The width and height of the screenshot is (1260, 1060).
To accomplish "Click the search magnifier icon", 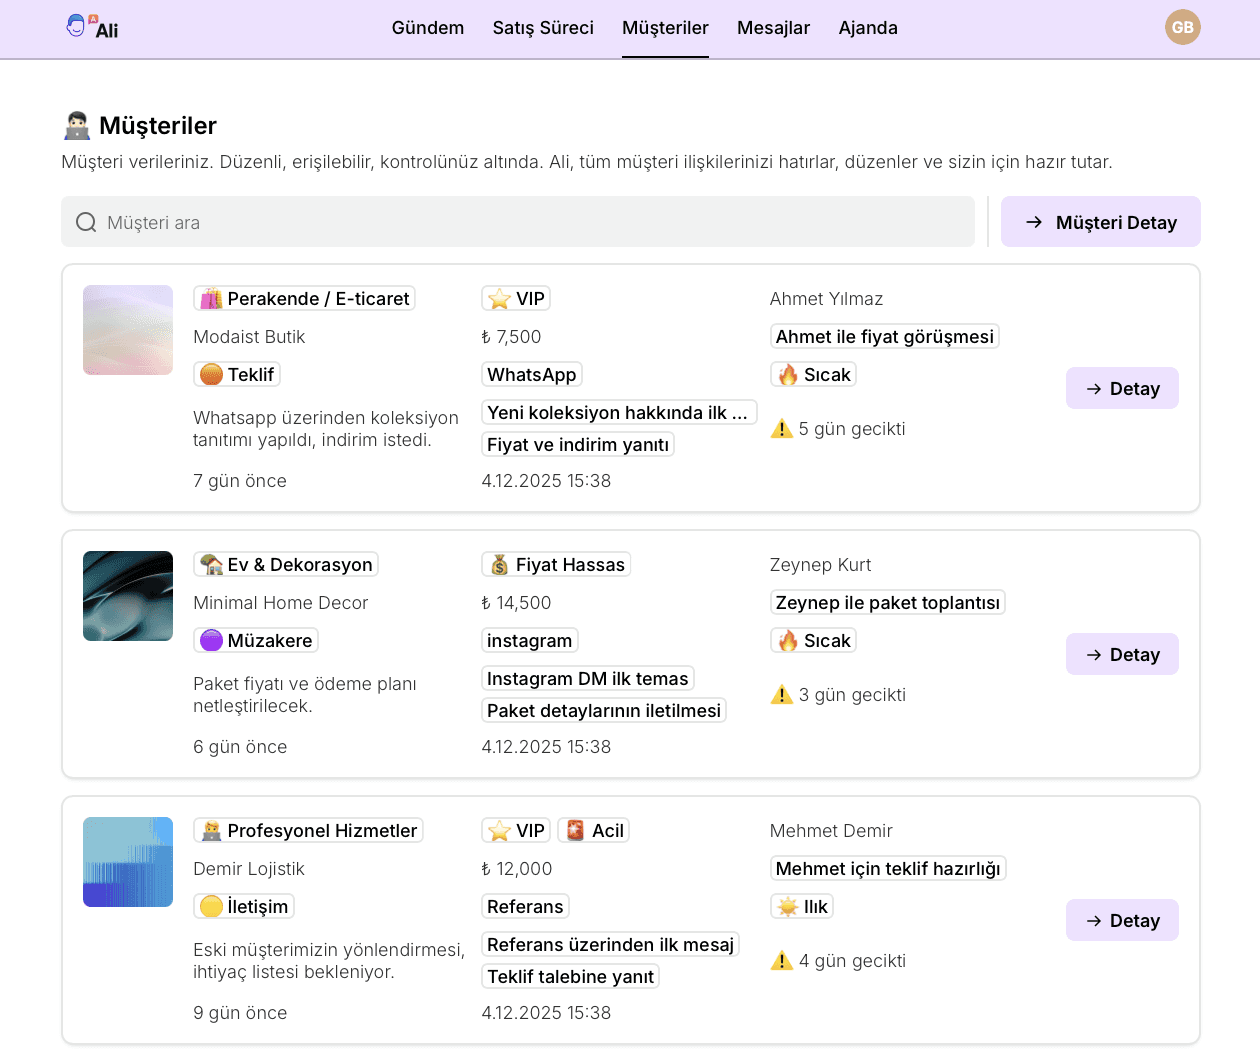I will pos(86,222).
